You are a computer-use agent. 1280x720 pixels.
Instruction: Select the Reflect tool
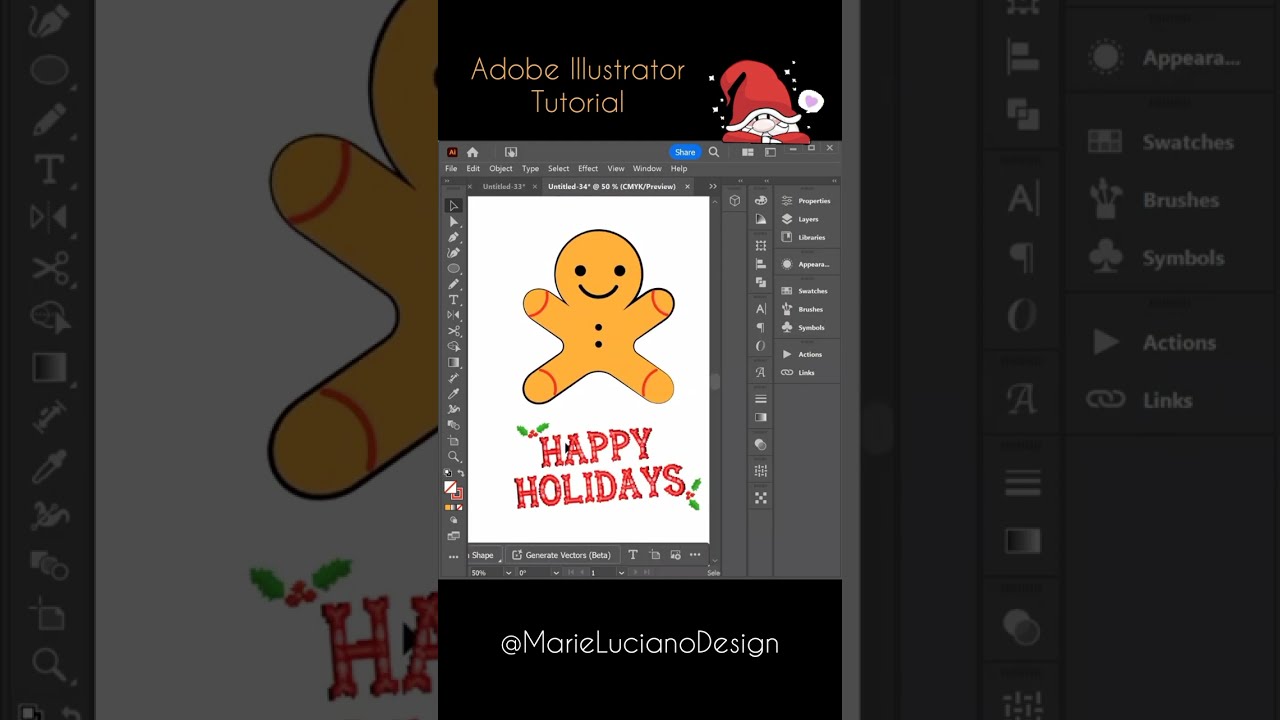453,315
